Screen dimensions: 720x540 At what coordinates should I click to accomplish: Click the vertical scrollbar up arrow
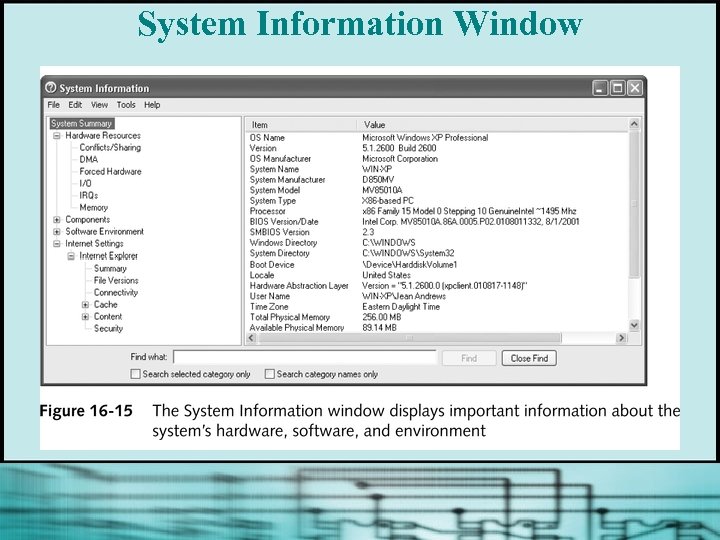pos(634,124)
